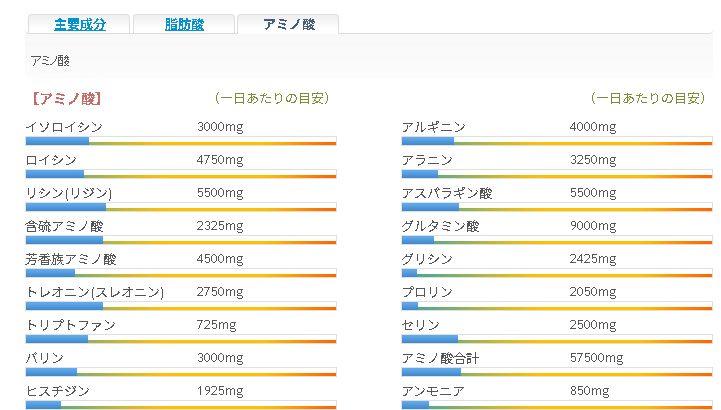The image size is (721, 410).
Task: Click the アンモニア label
Action: [x=433, y=391]
